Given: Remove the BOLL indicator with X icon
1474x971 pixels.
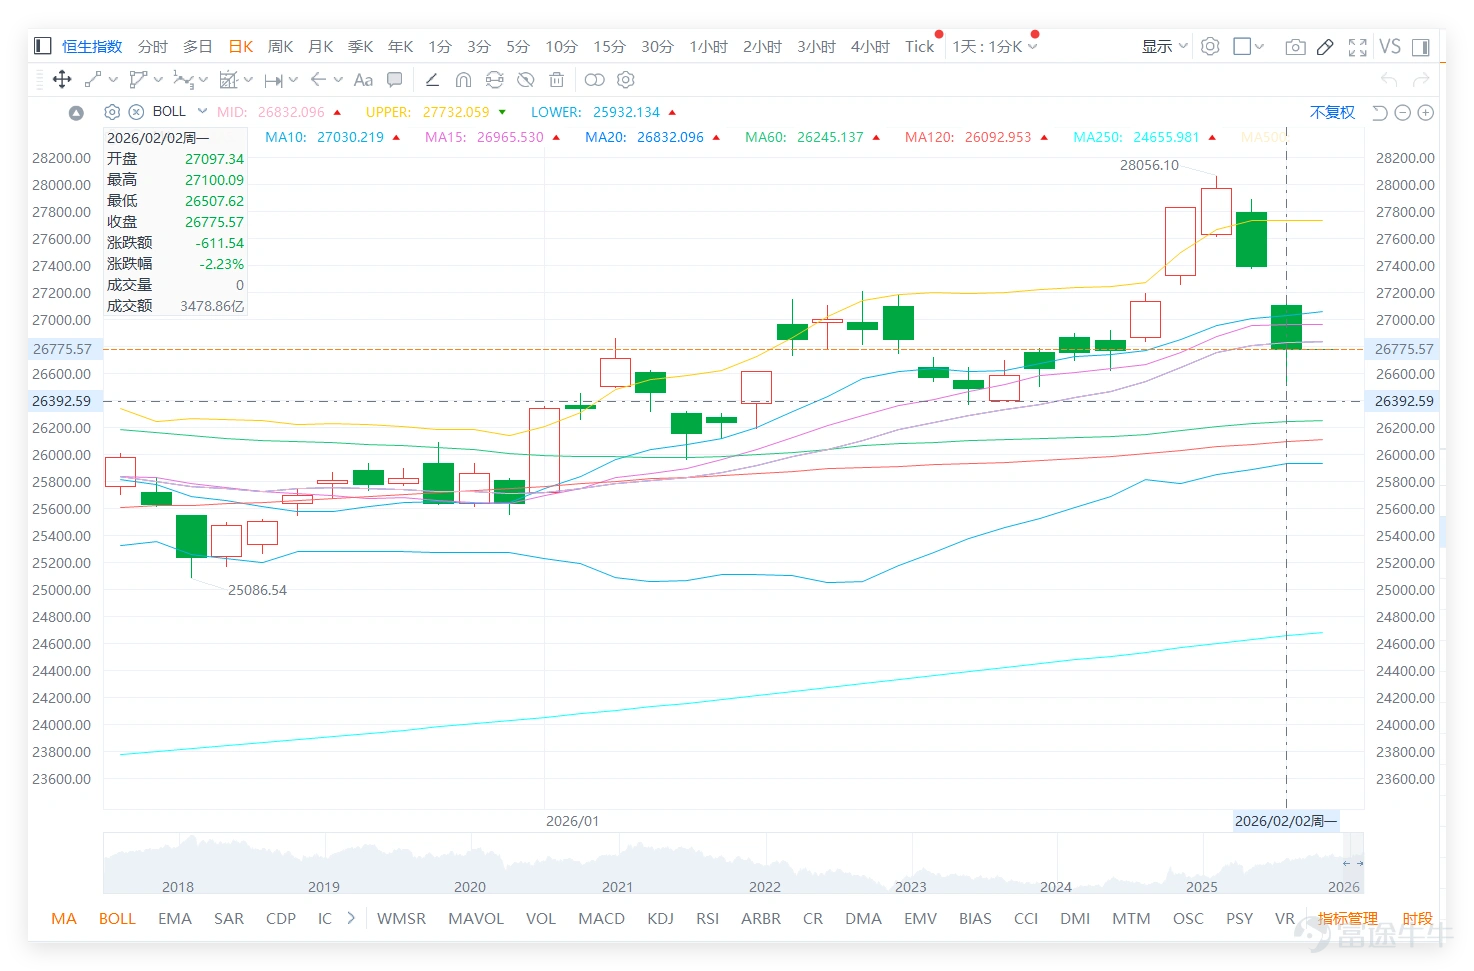Looking at the screenshot, I should [x=137, y=112].
